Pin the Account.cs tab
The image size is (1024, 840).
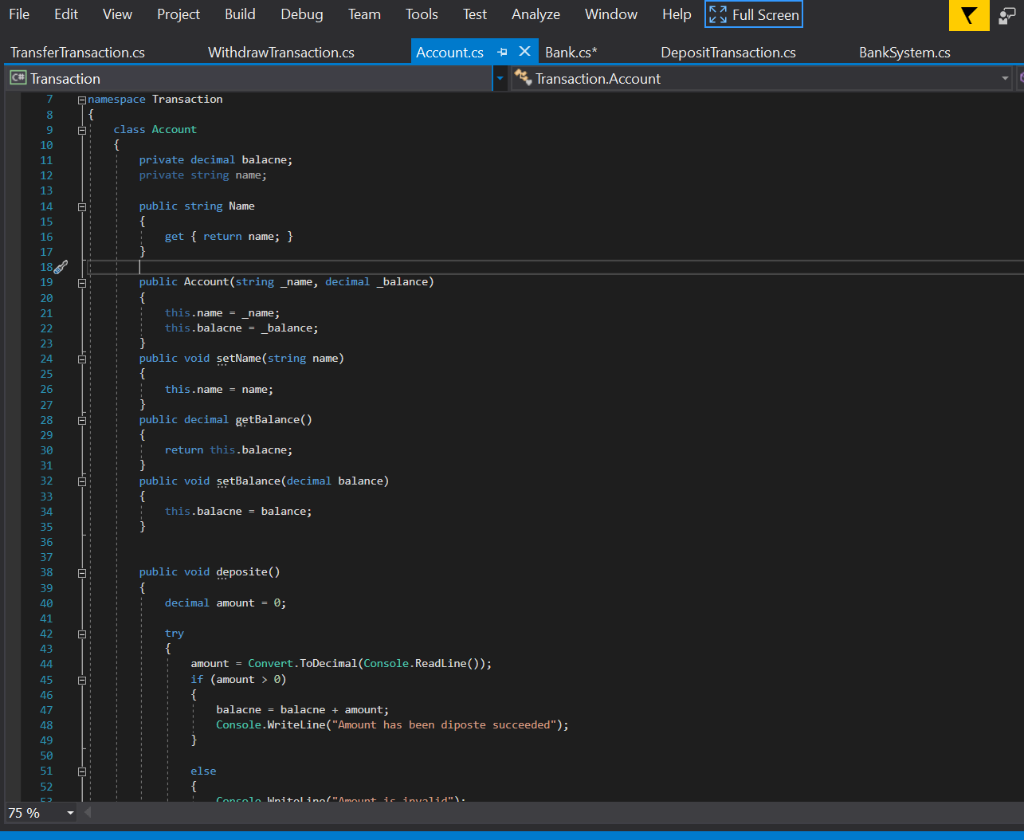pos(502,52)
